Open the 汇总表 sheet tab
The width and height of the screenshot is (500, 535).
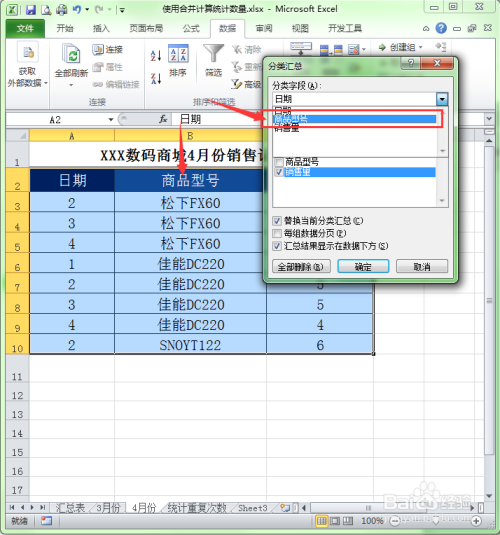pyautogui.click(x=70, y=508)
